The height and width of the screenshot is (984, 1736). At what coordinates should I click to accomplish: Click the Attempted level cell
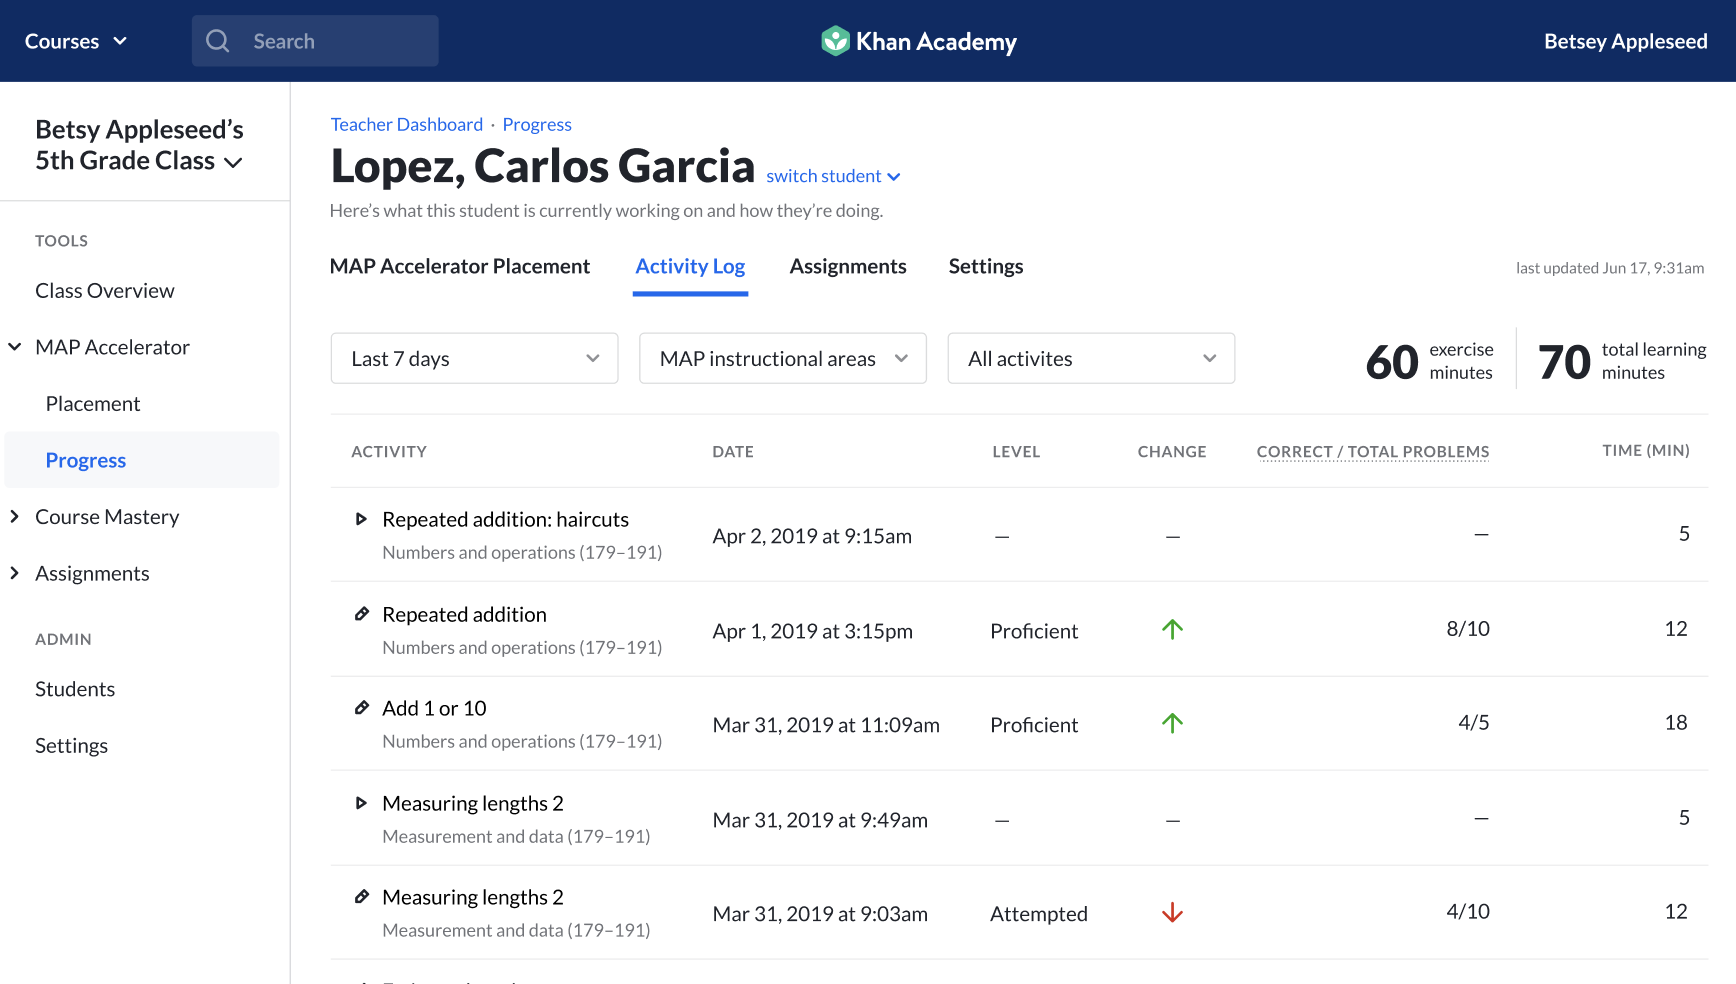(1039, 914)
